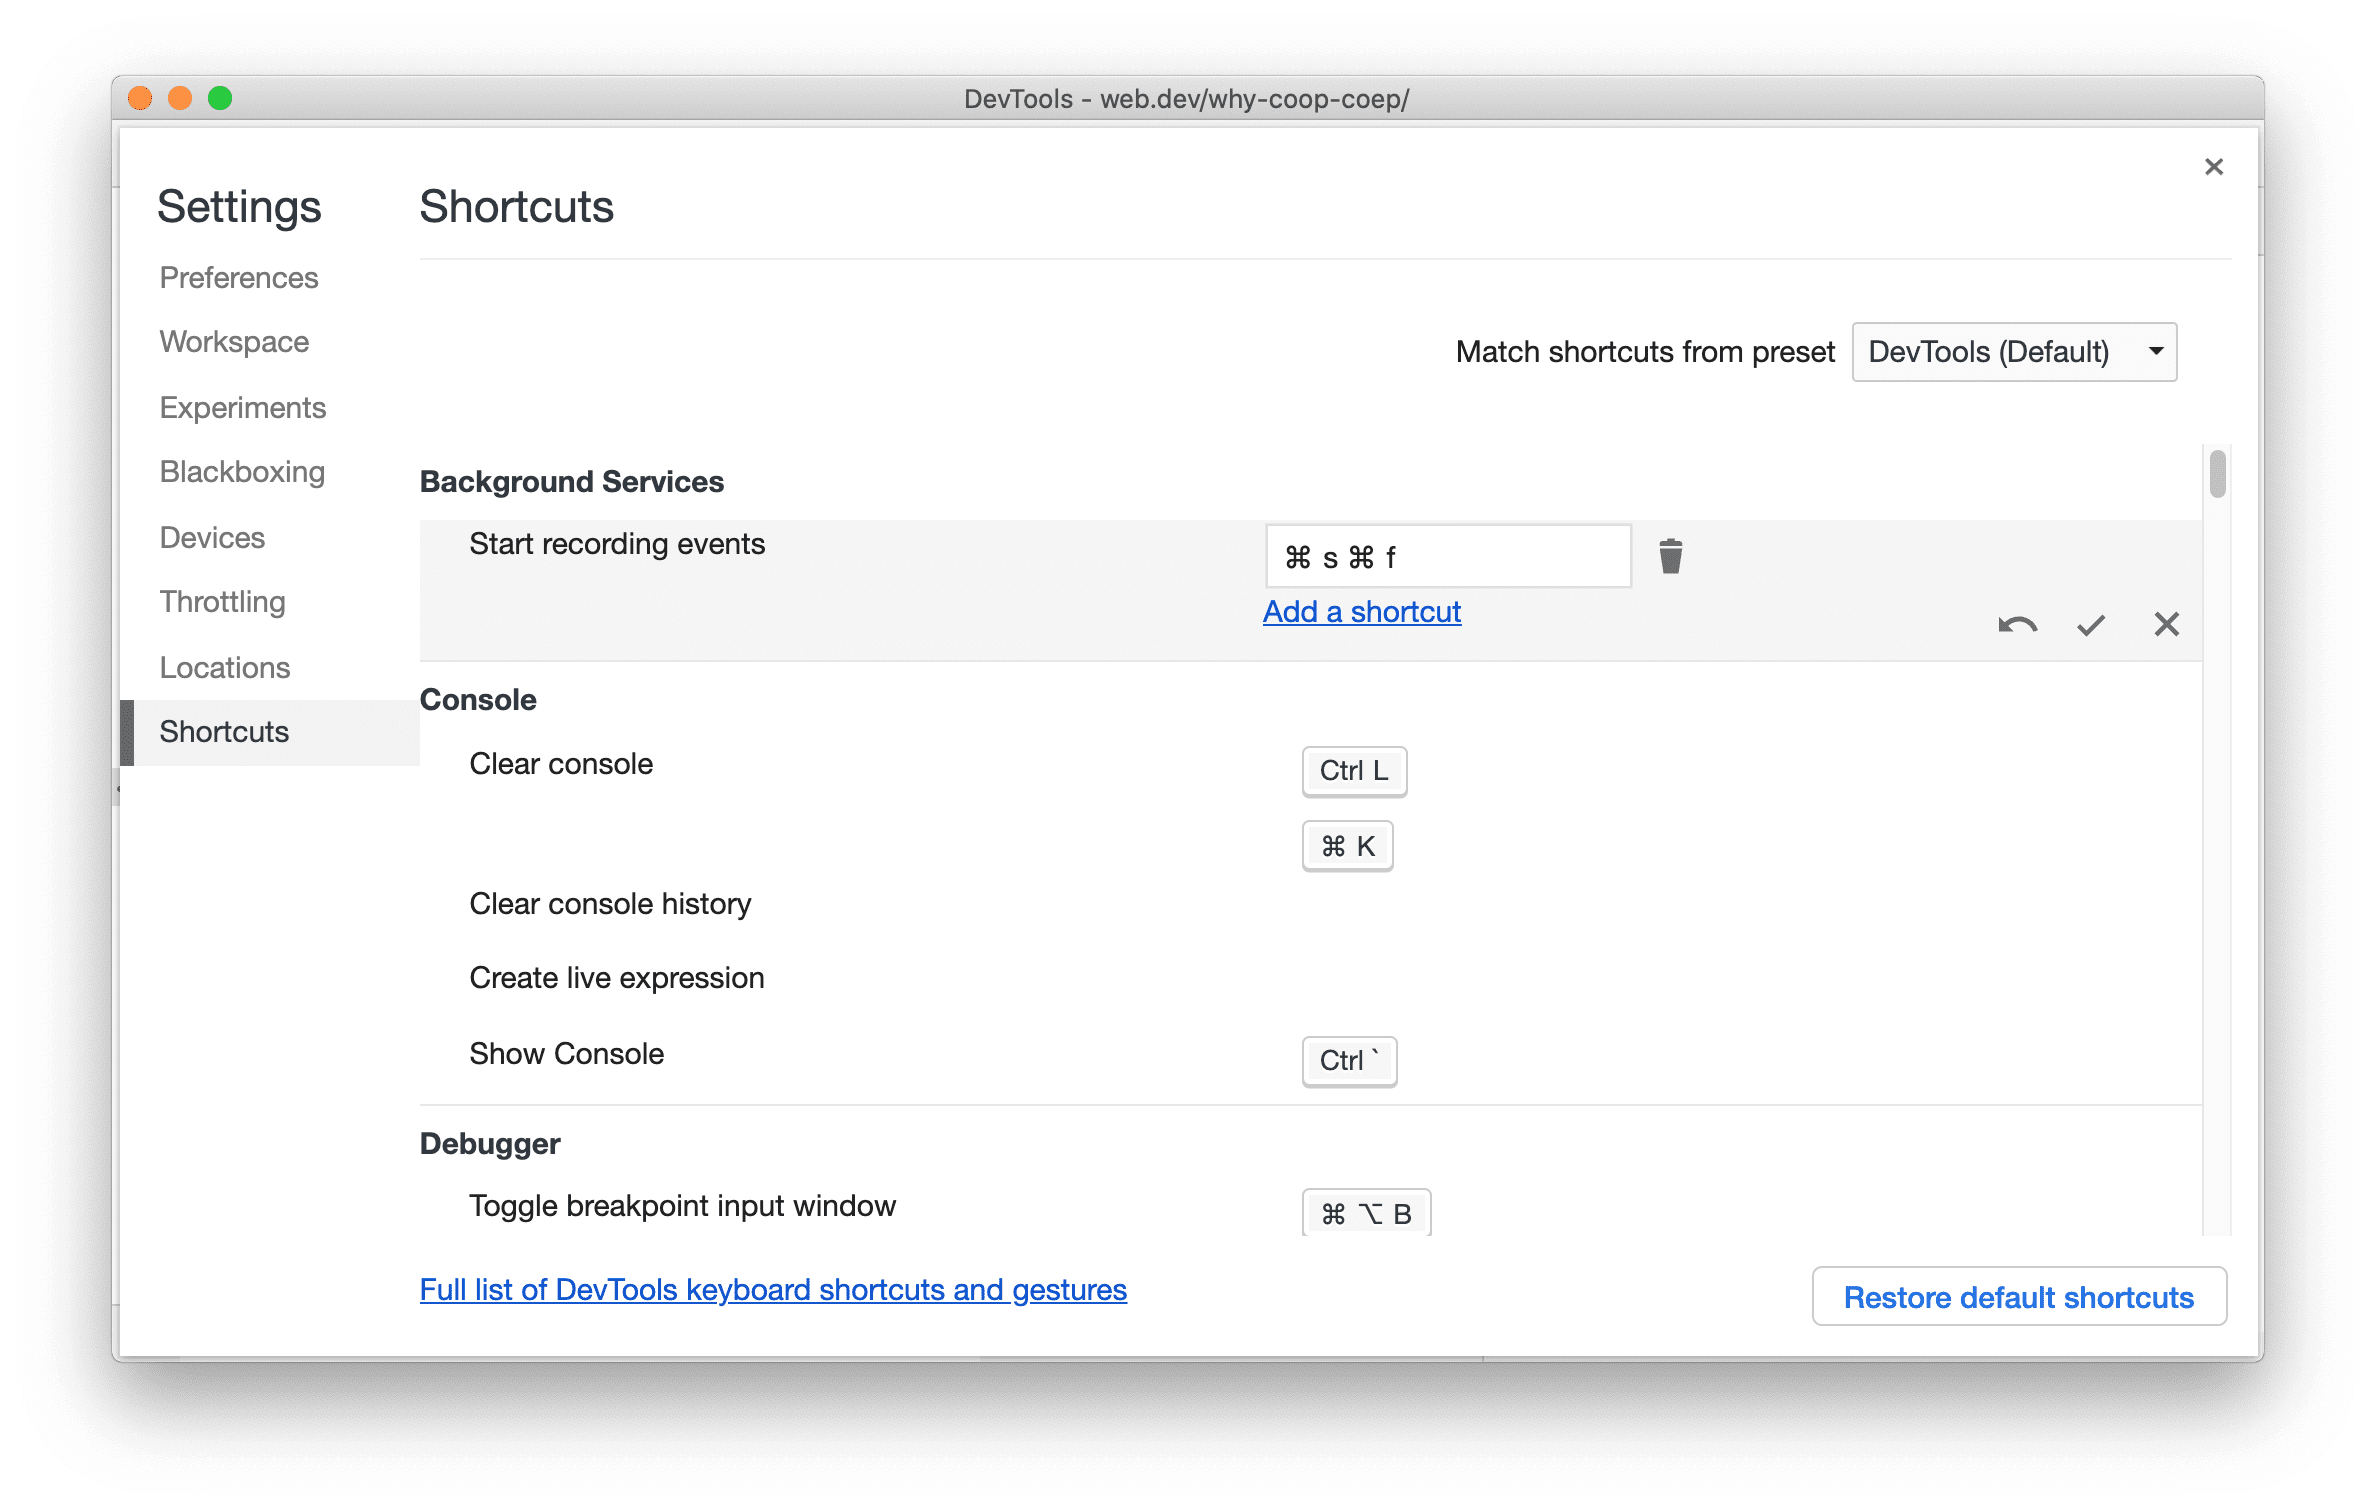Select the Throttling sidebar item
Screen dimensions: 2376x1510
[220, 603]
